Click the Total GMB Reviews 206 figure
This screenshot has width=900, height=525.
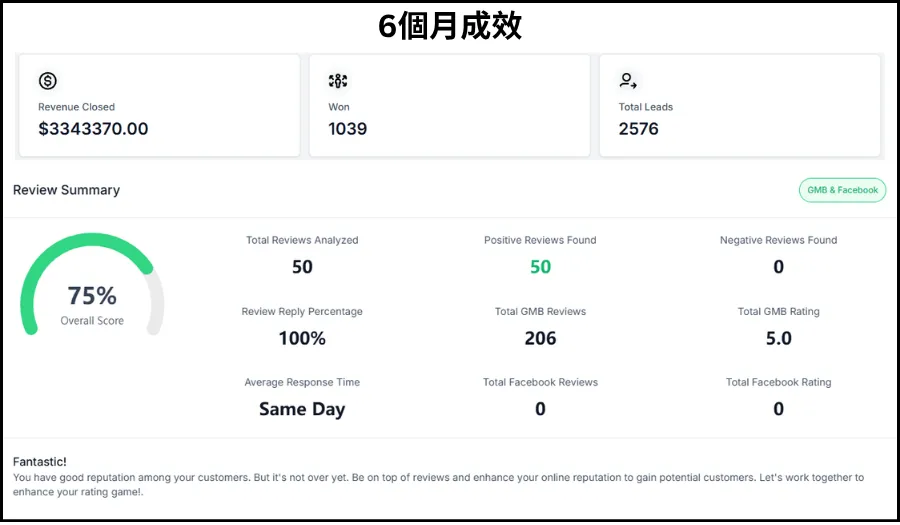(540, 338)
